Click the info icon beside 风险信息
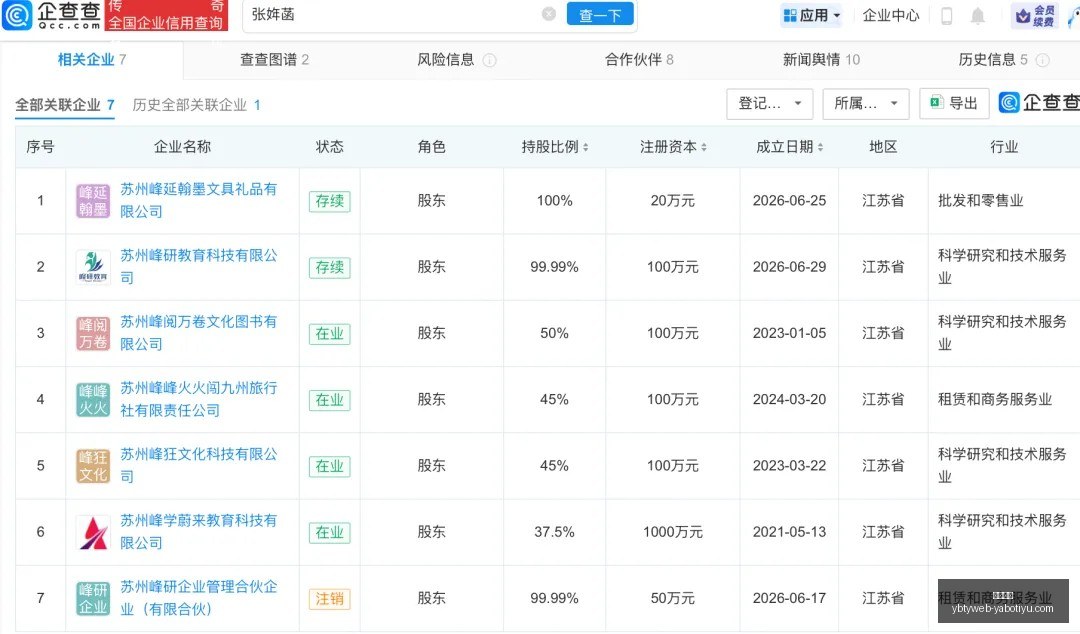 coord(490,60)
